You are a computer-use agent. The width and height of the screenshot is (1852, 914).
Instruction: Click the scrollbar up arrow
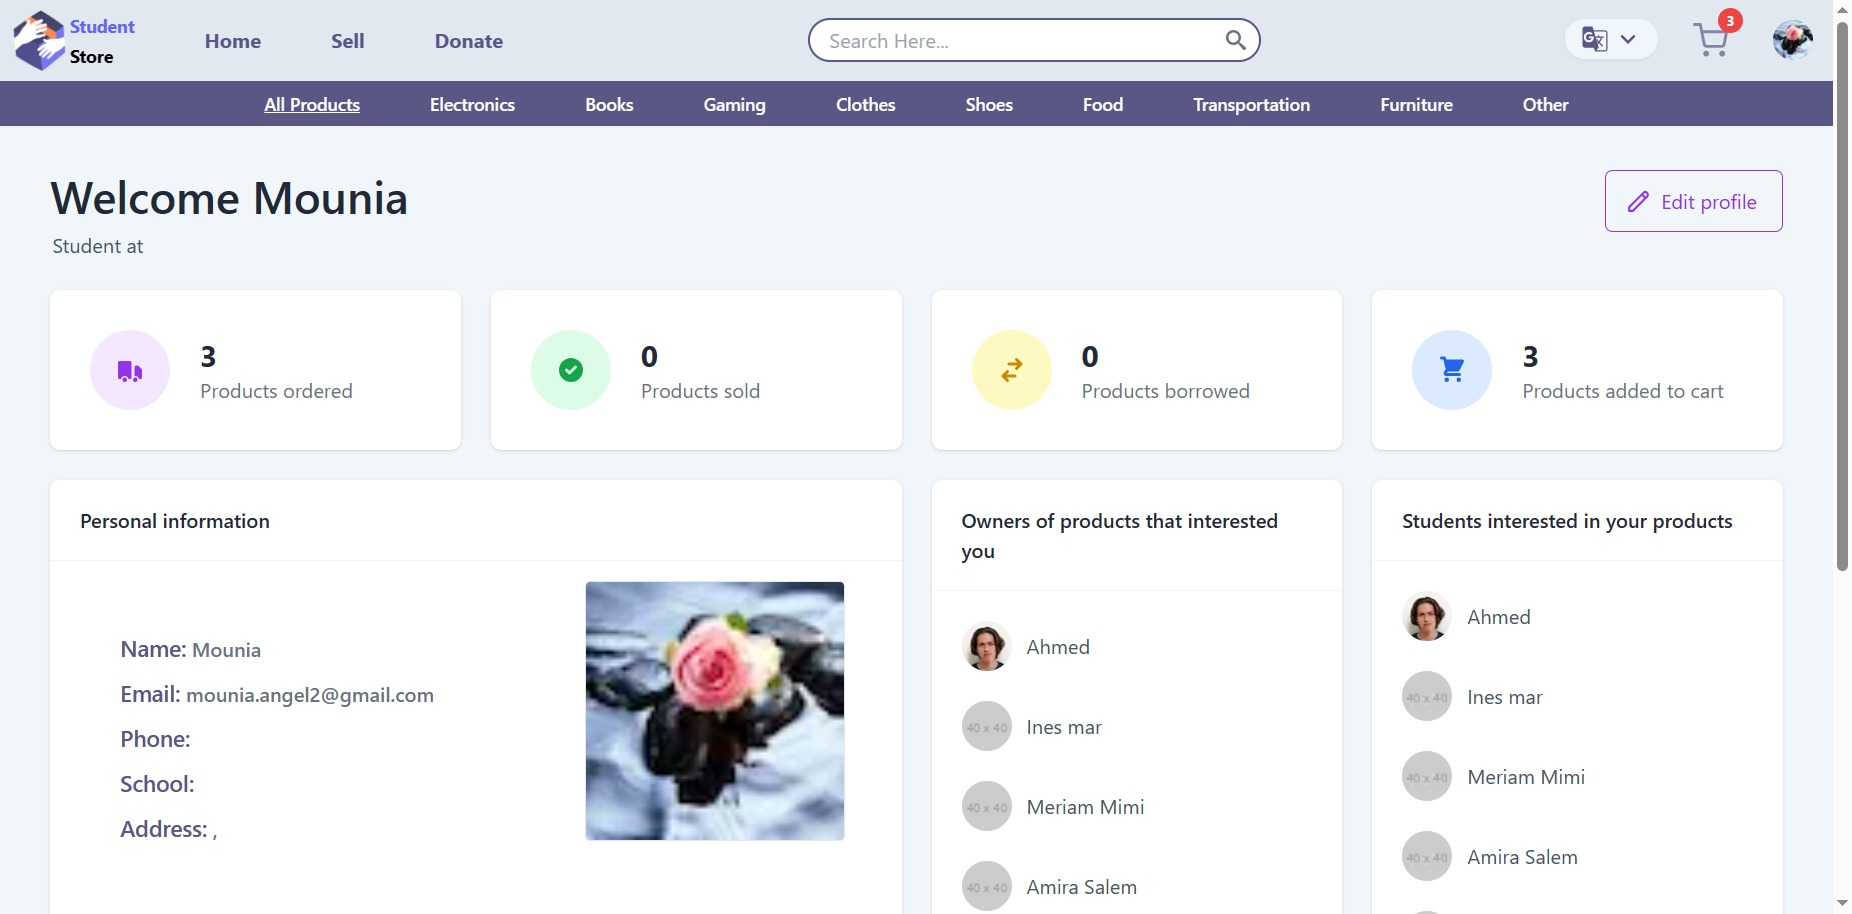tap(1842, 9)
